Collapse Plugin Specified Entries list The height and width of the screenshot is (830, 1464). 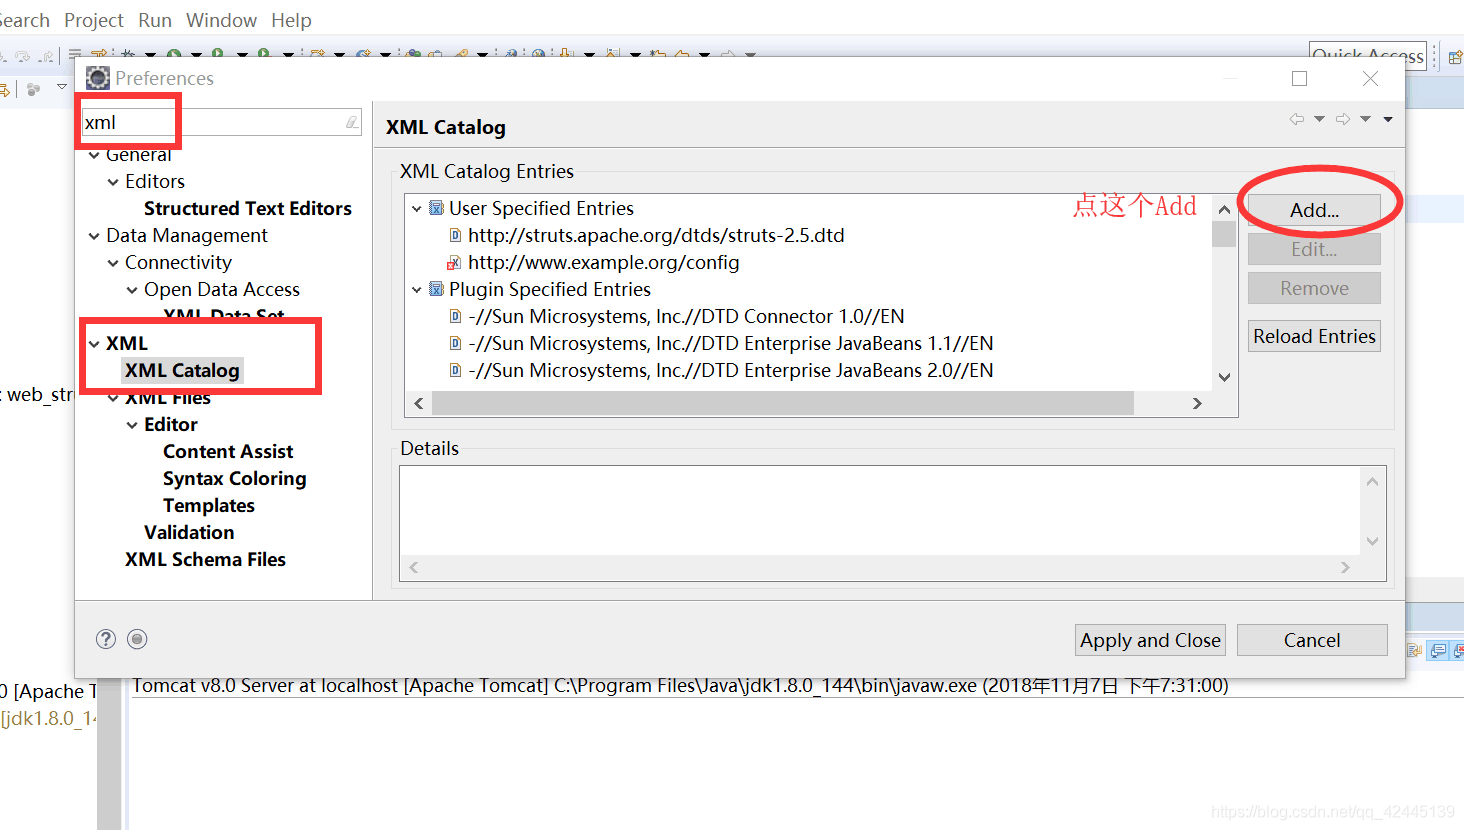pos(417,290)
